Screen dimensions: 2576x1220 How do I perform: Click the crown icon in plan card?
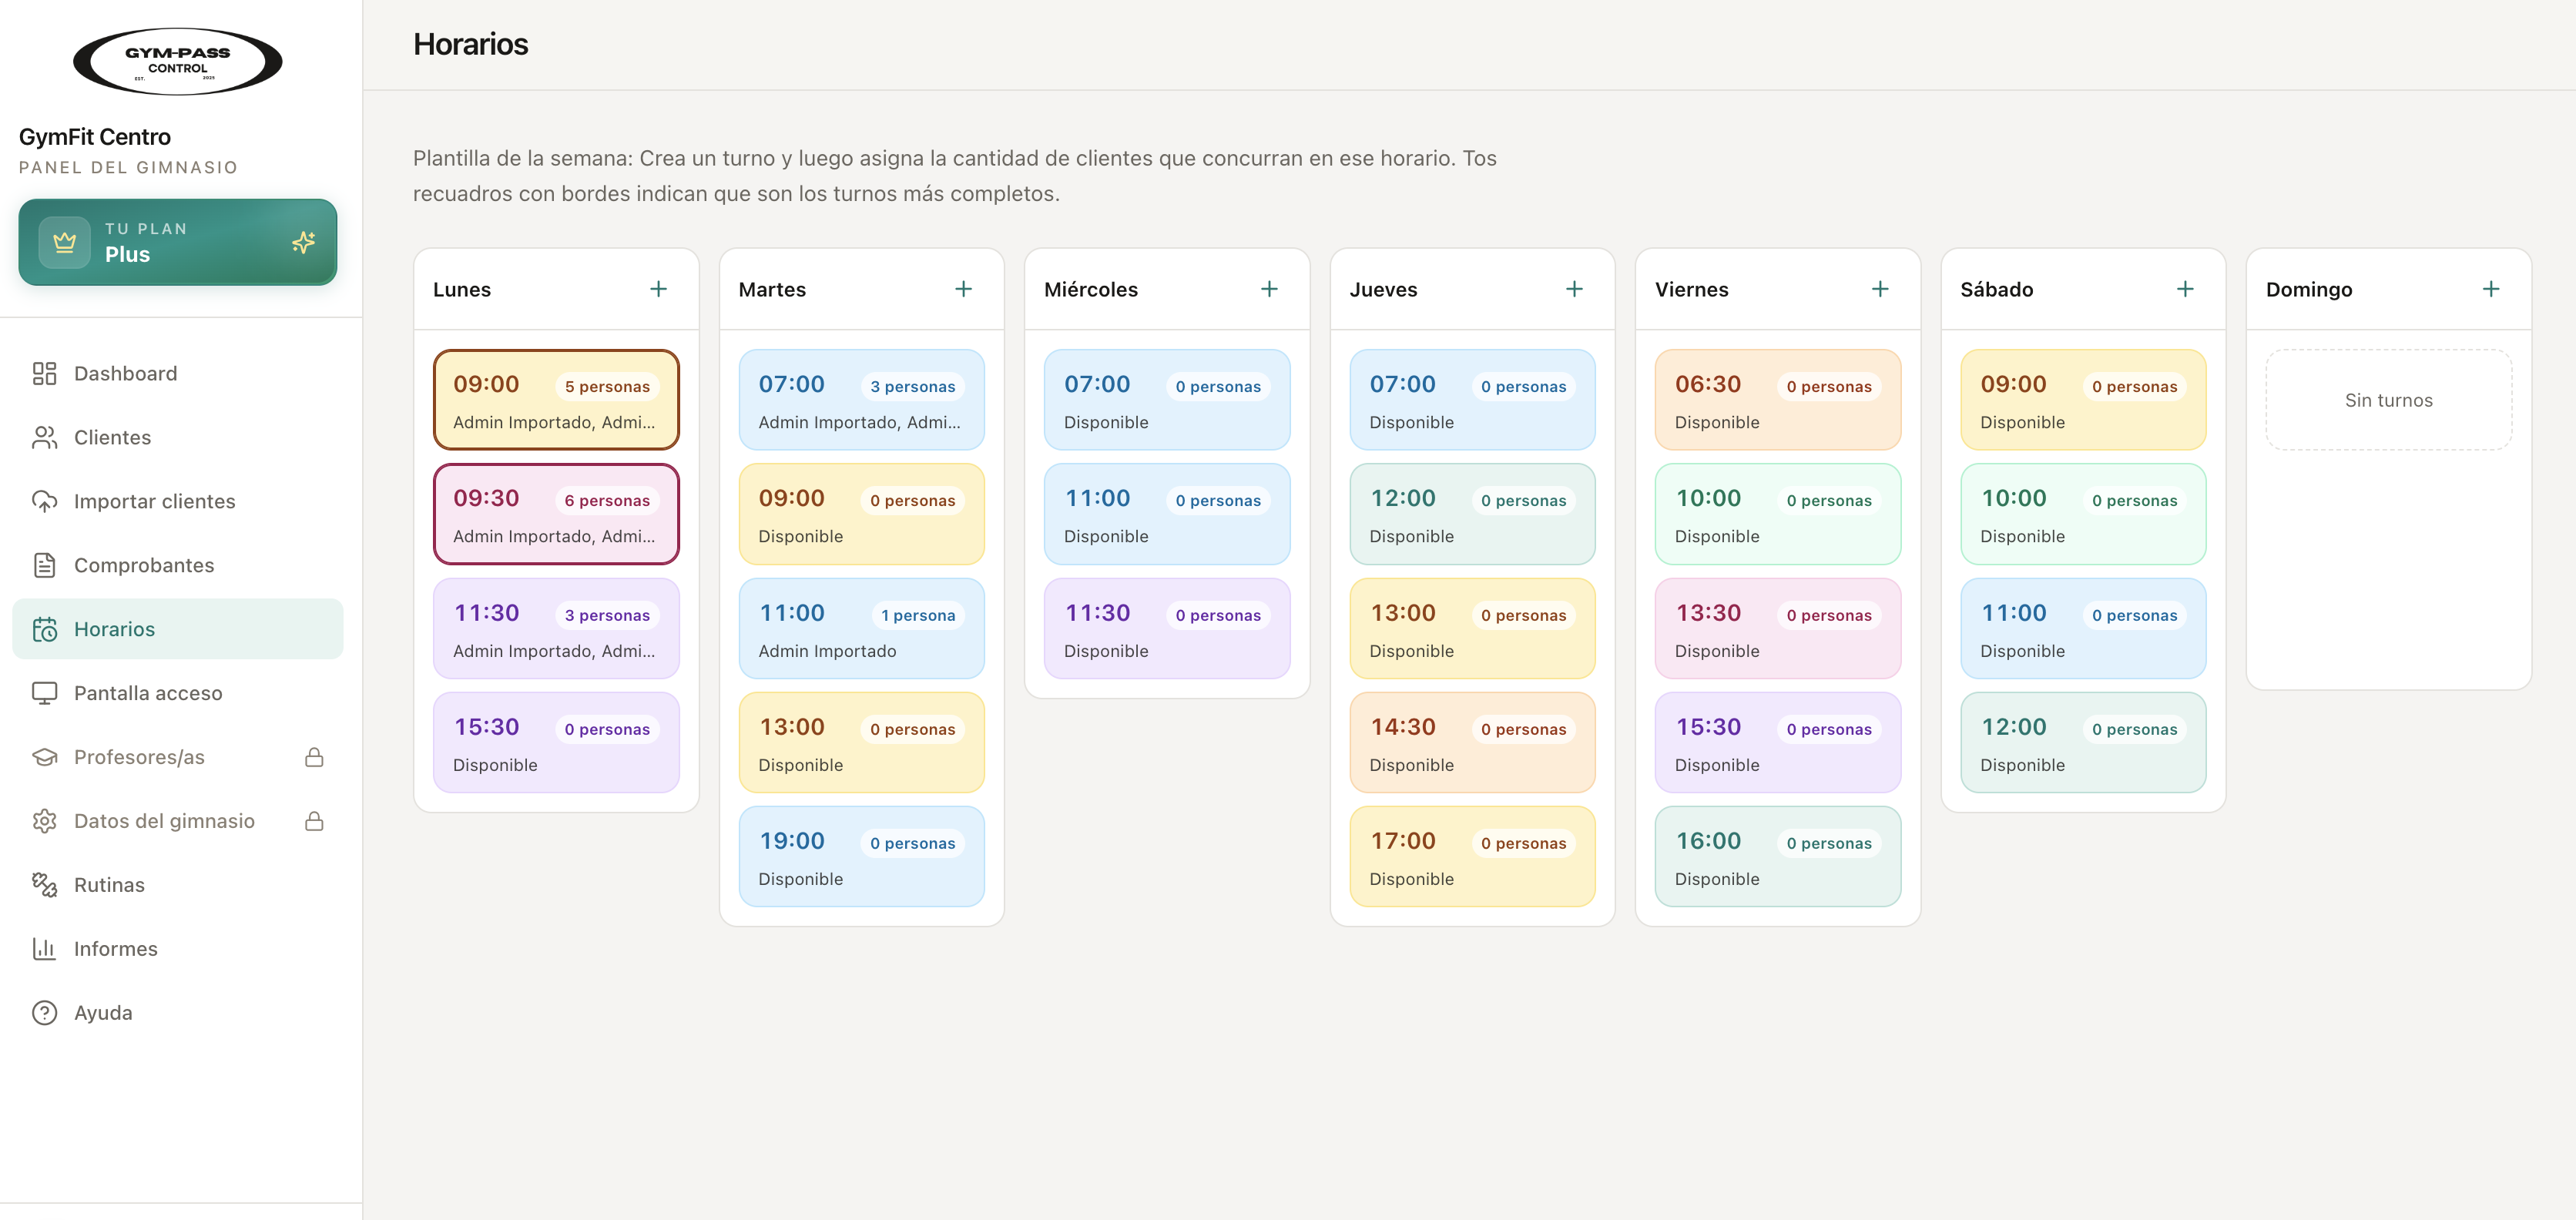(x=65, y=242)
